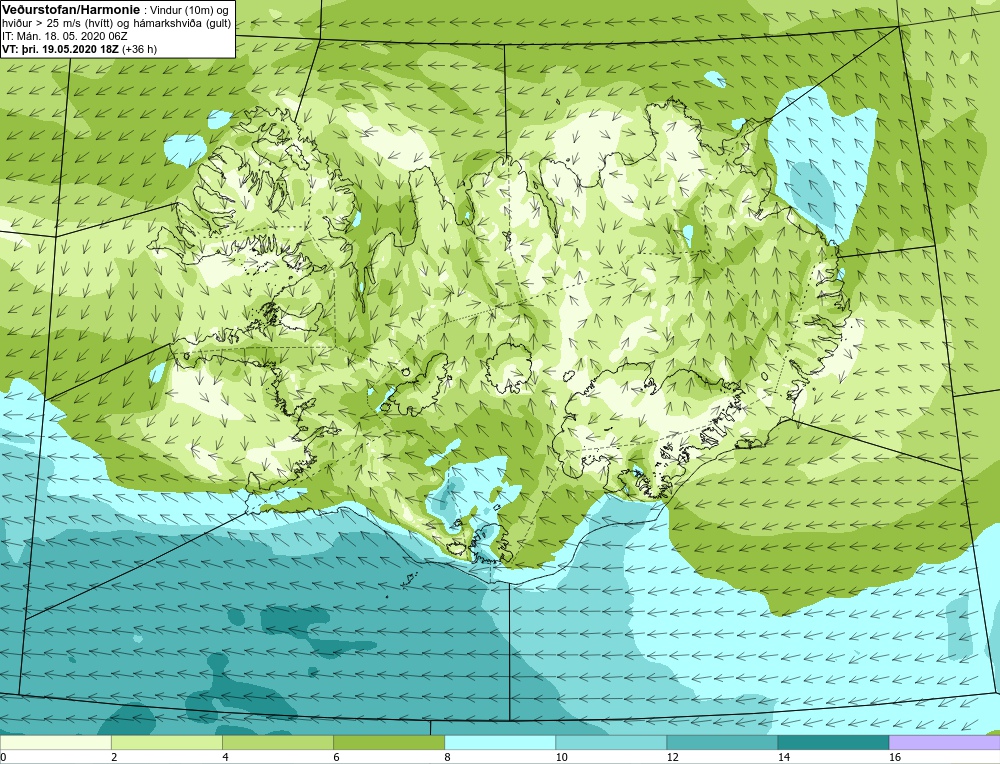Click the legend scale label "14"
Screen dimensions: 1000x764
(783, 757)
